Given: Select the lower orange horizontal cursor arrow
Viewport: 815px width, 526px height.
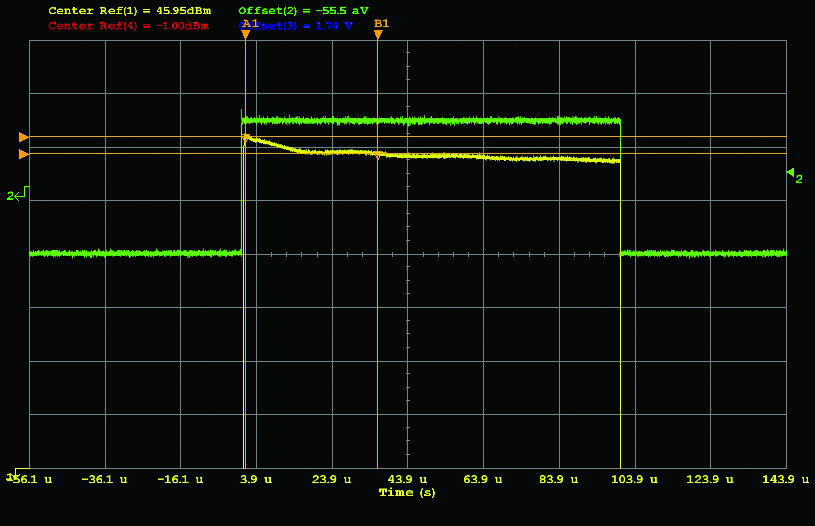Looking at the screenshot, I should click(x=24, y=154).
